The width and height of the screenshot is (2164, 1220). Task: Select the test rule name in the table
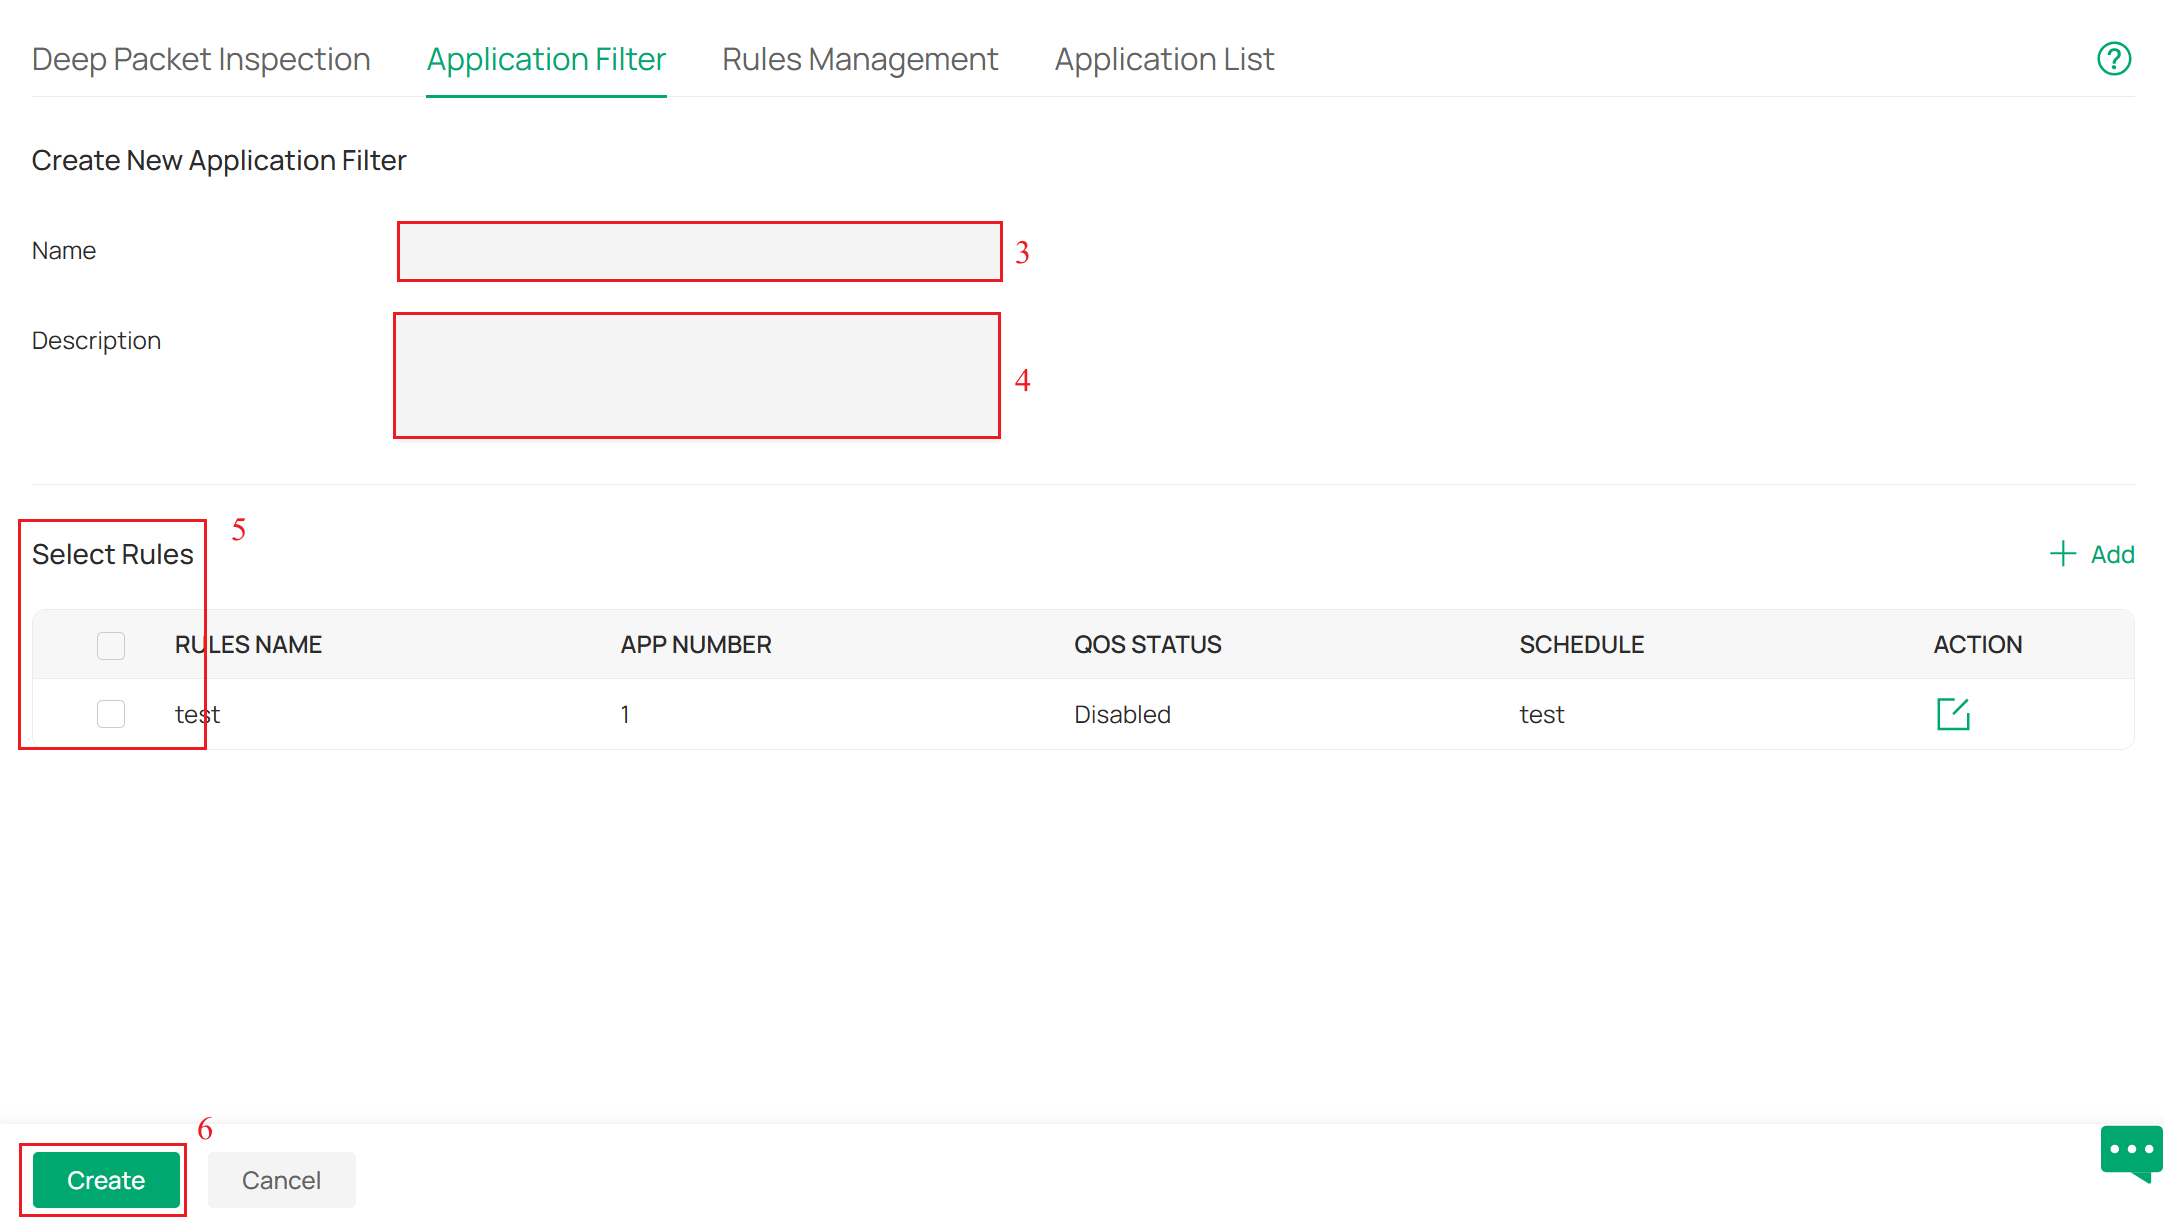click(196, 713)
